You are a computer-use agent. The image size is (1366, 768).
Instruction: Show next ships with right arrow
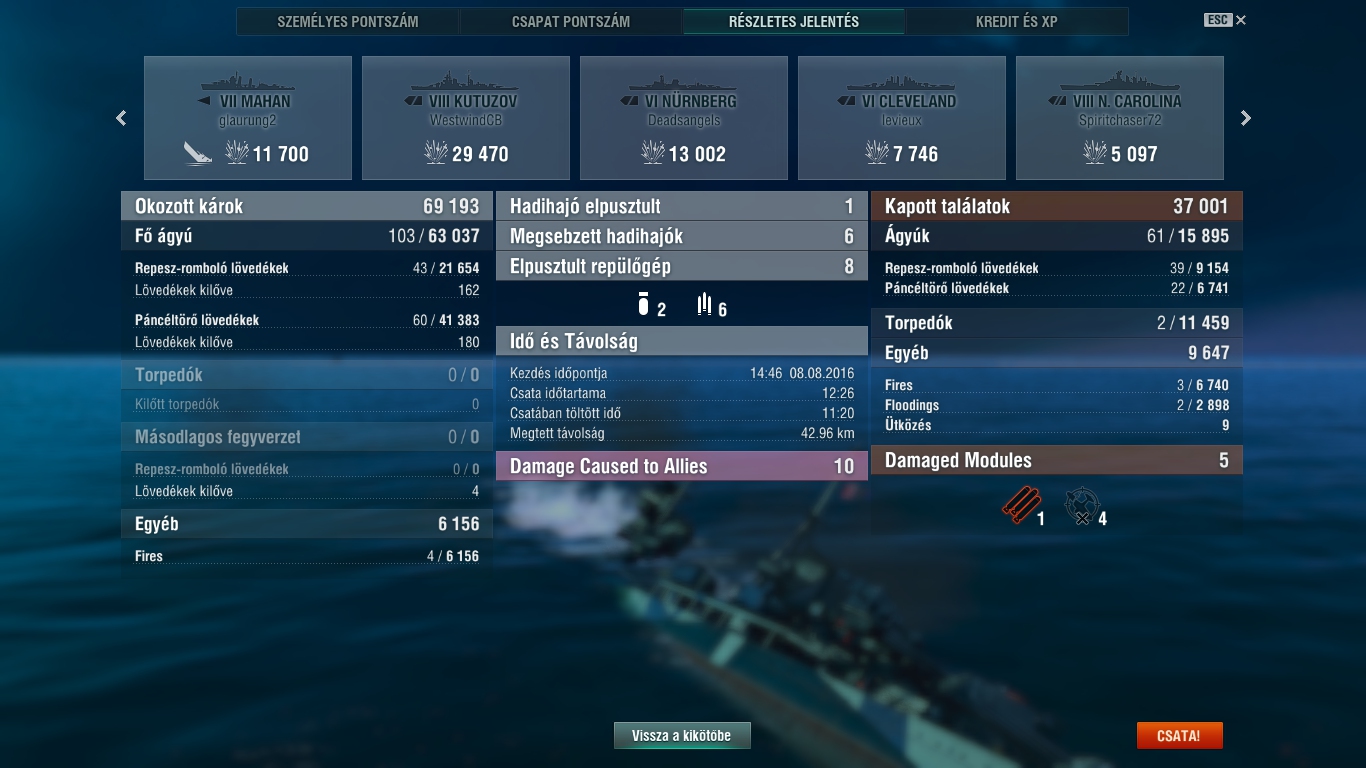(1246, 118)
